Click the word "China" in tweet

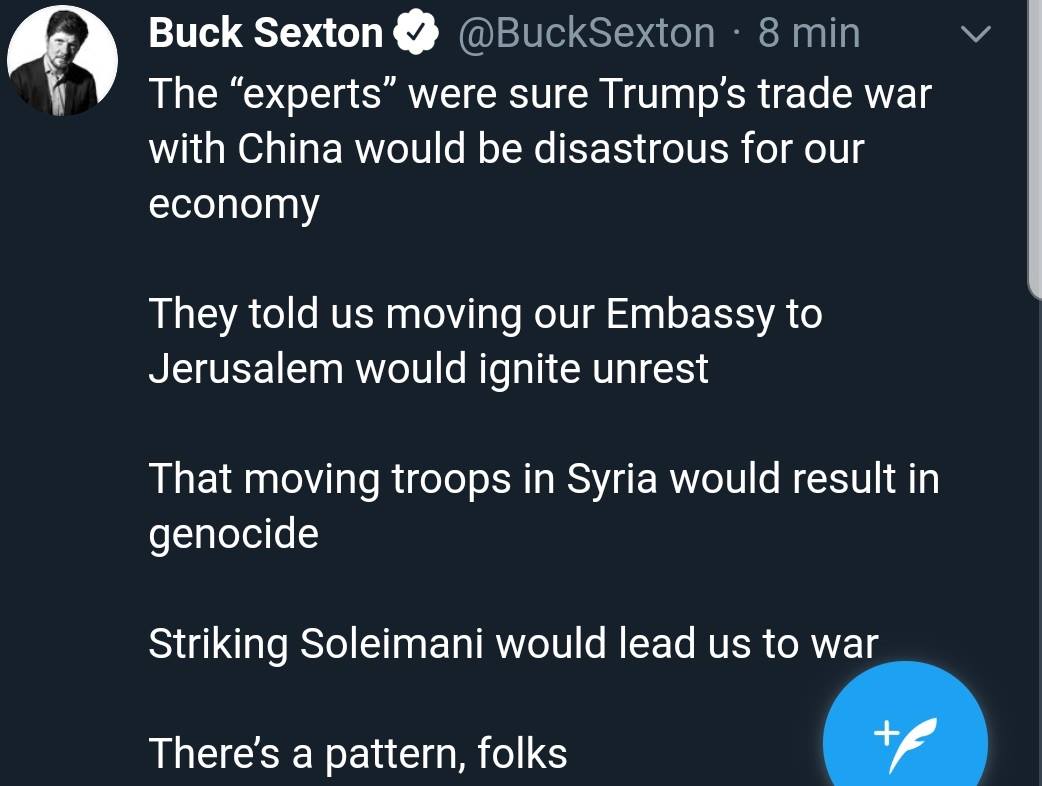pyautogui.click(x=290, y=148)
